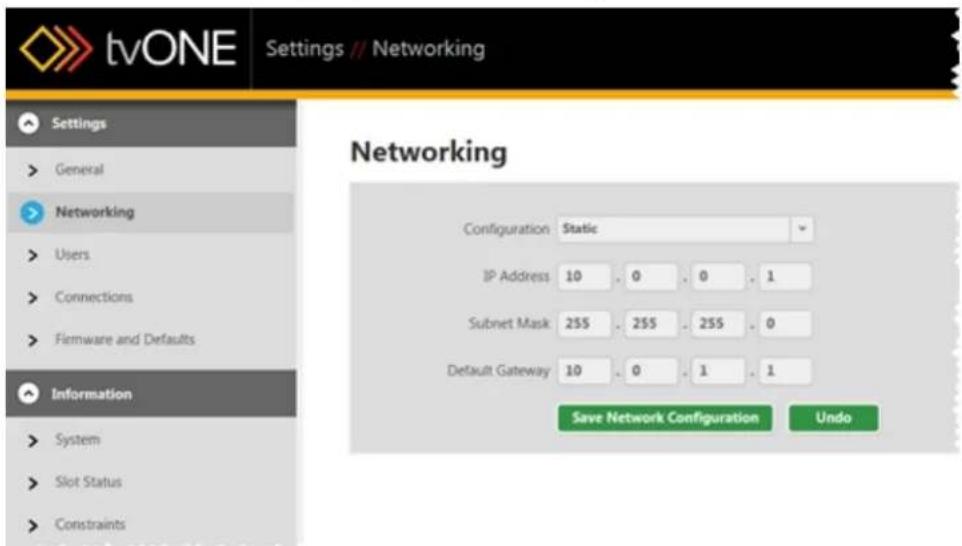Click the third Subnet Mask octet field
The image size is (962, 546).
[718, 323]
